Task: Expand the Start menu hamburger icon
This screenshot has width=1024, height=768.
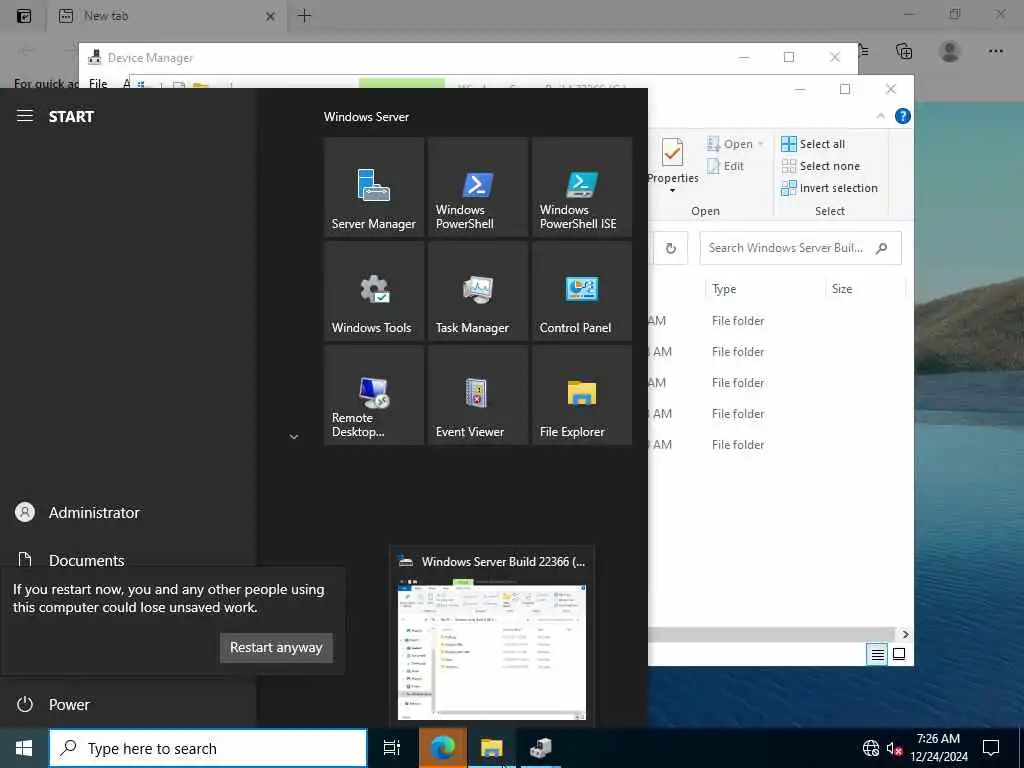Action: pyautogui.click(x=25, y=116)
